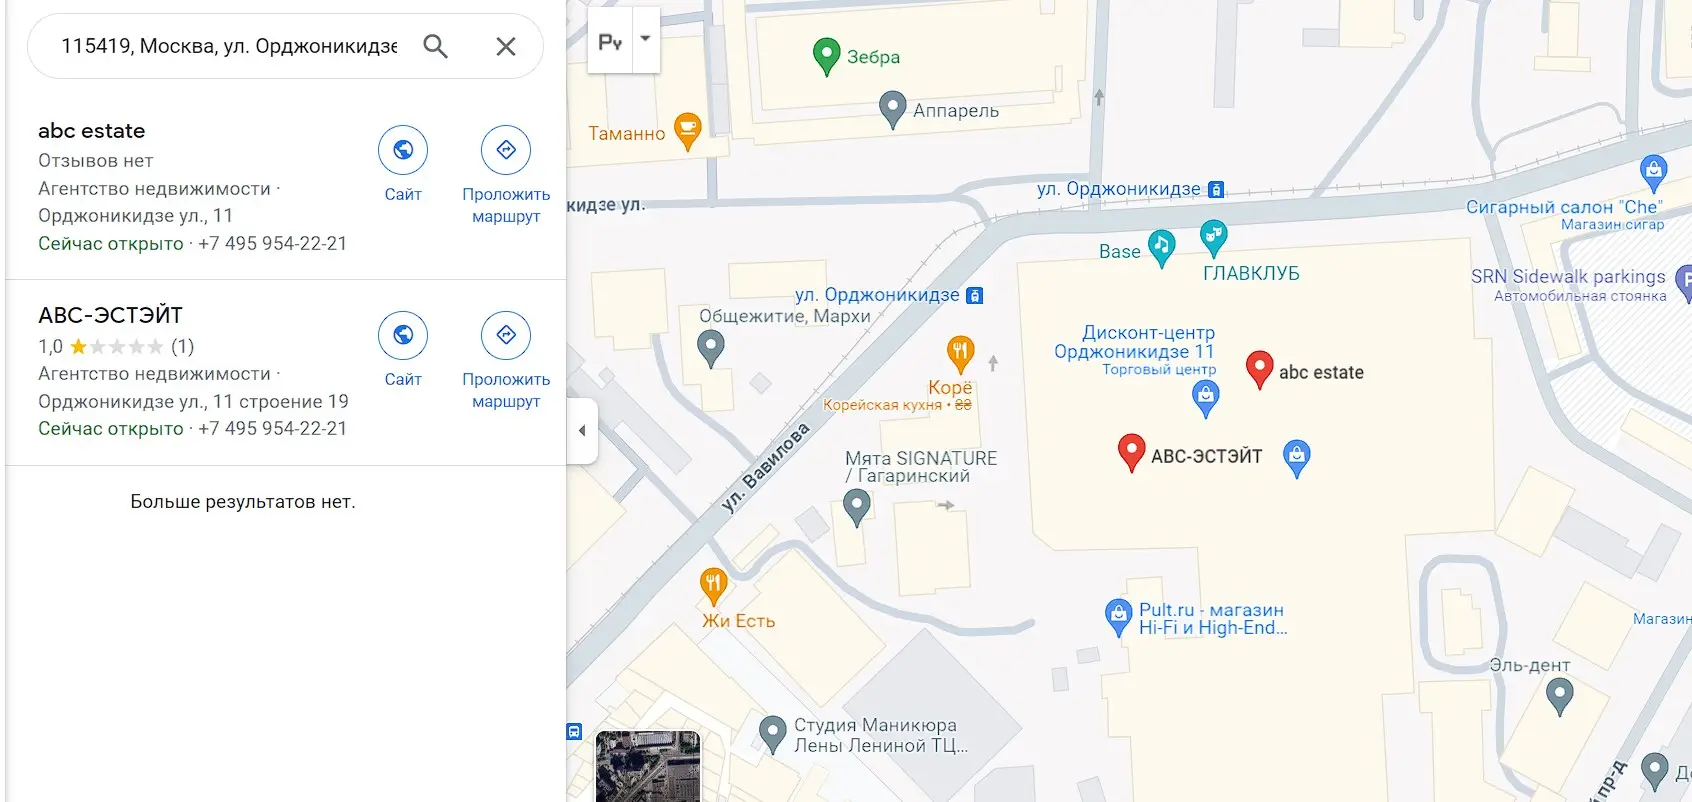Click the search magnifier icon
Image resolution: width=1692 pixels, height=802 pixels.
click(x=435, y=46)
